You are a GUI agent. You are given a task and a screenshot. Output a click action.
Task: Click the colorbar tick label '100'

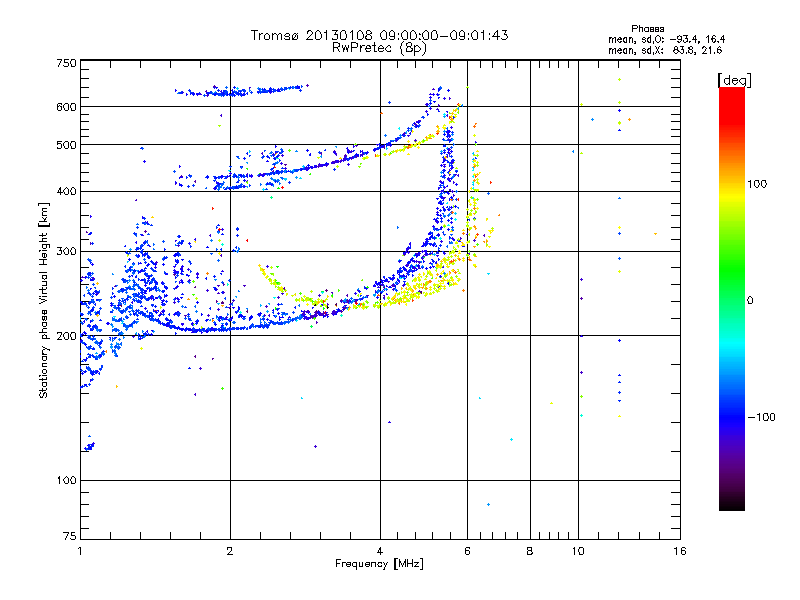757,184
